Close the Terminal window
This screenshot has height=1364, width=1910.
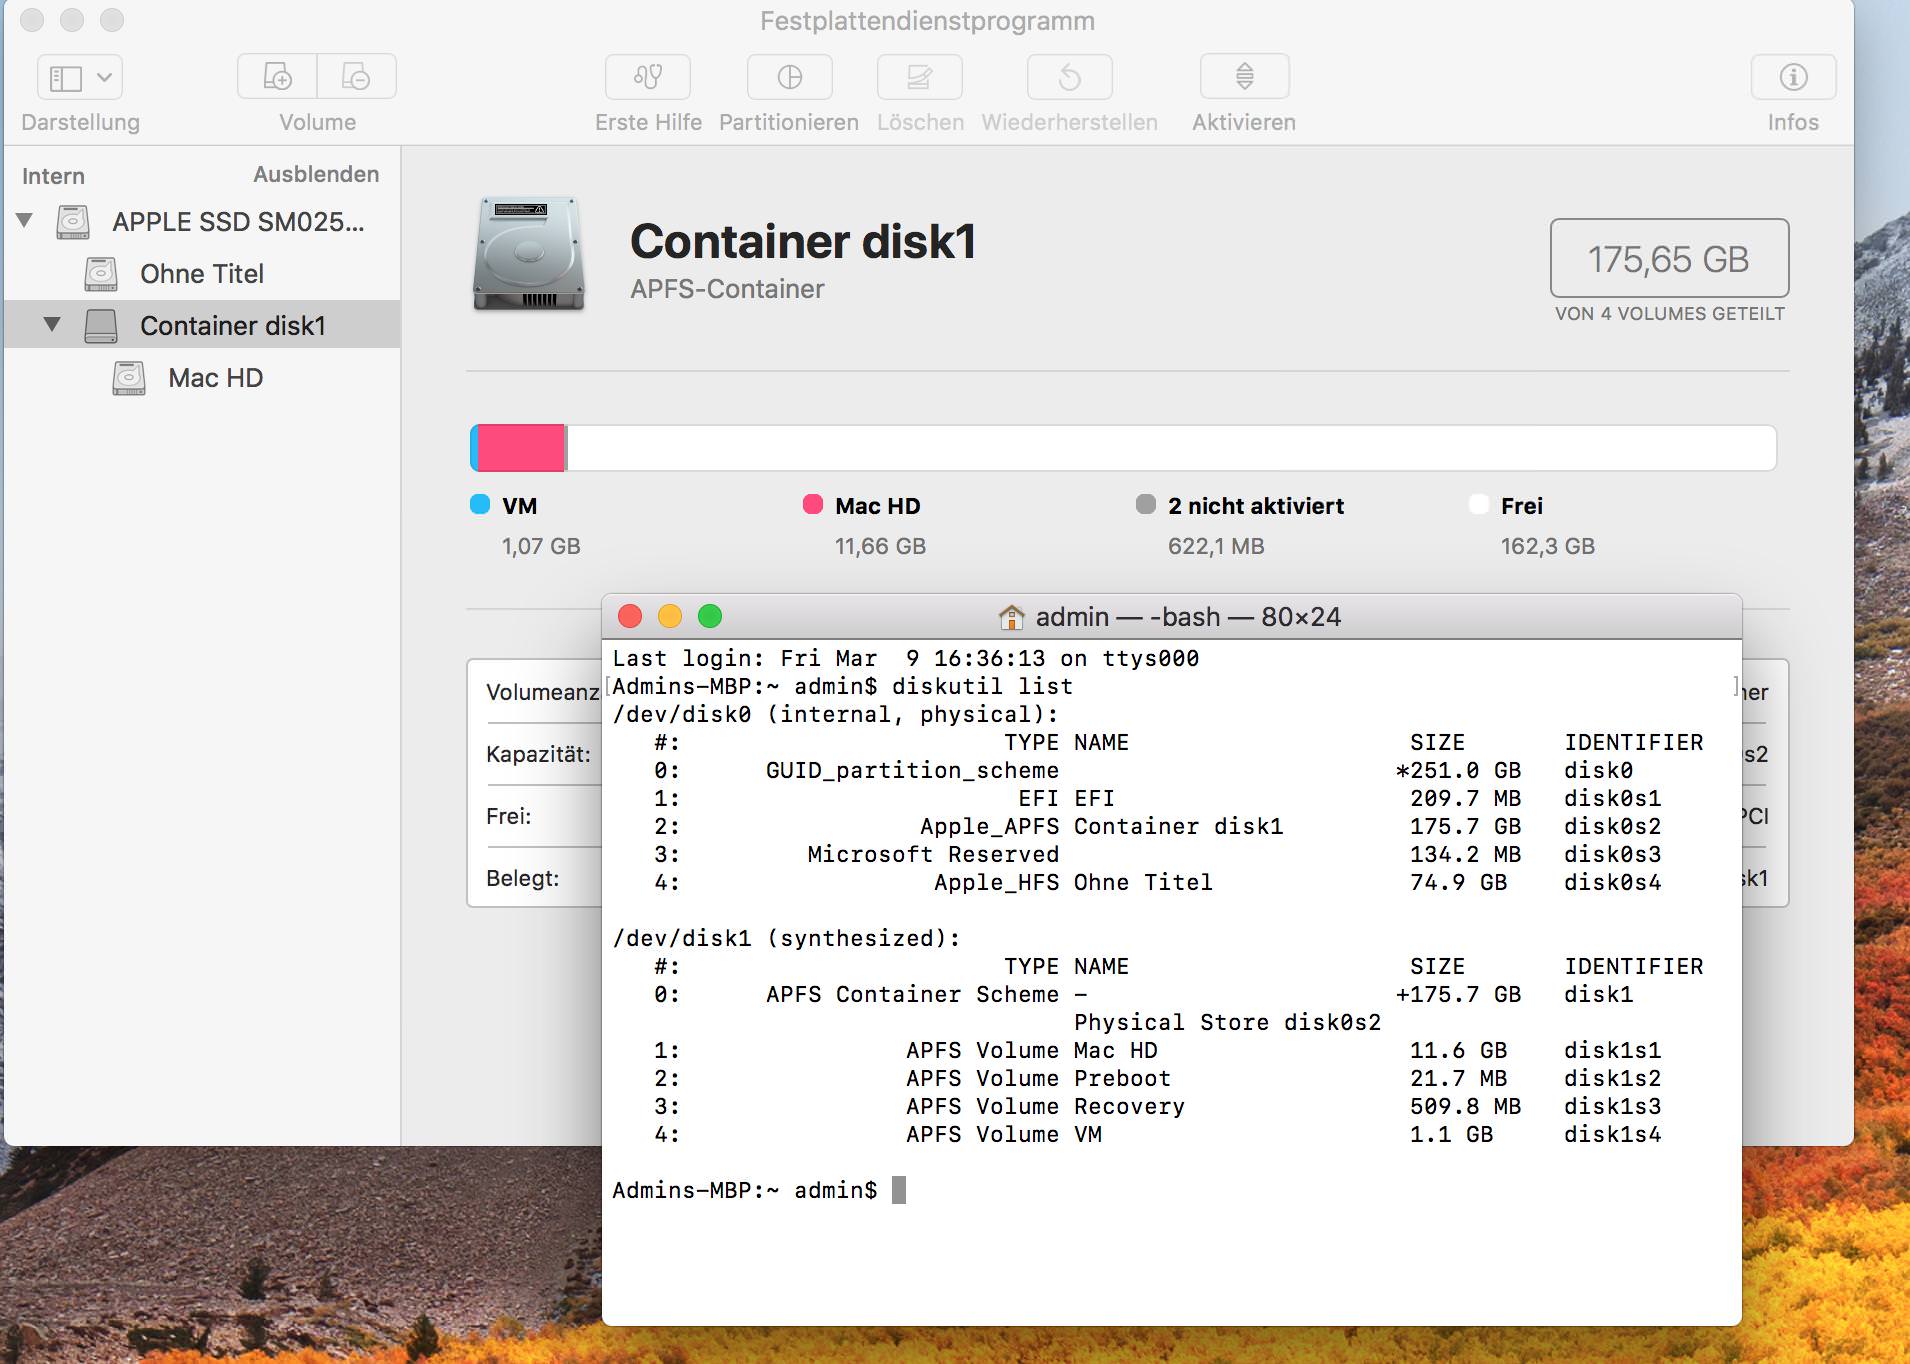coord(630,616)
